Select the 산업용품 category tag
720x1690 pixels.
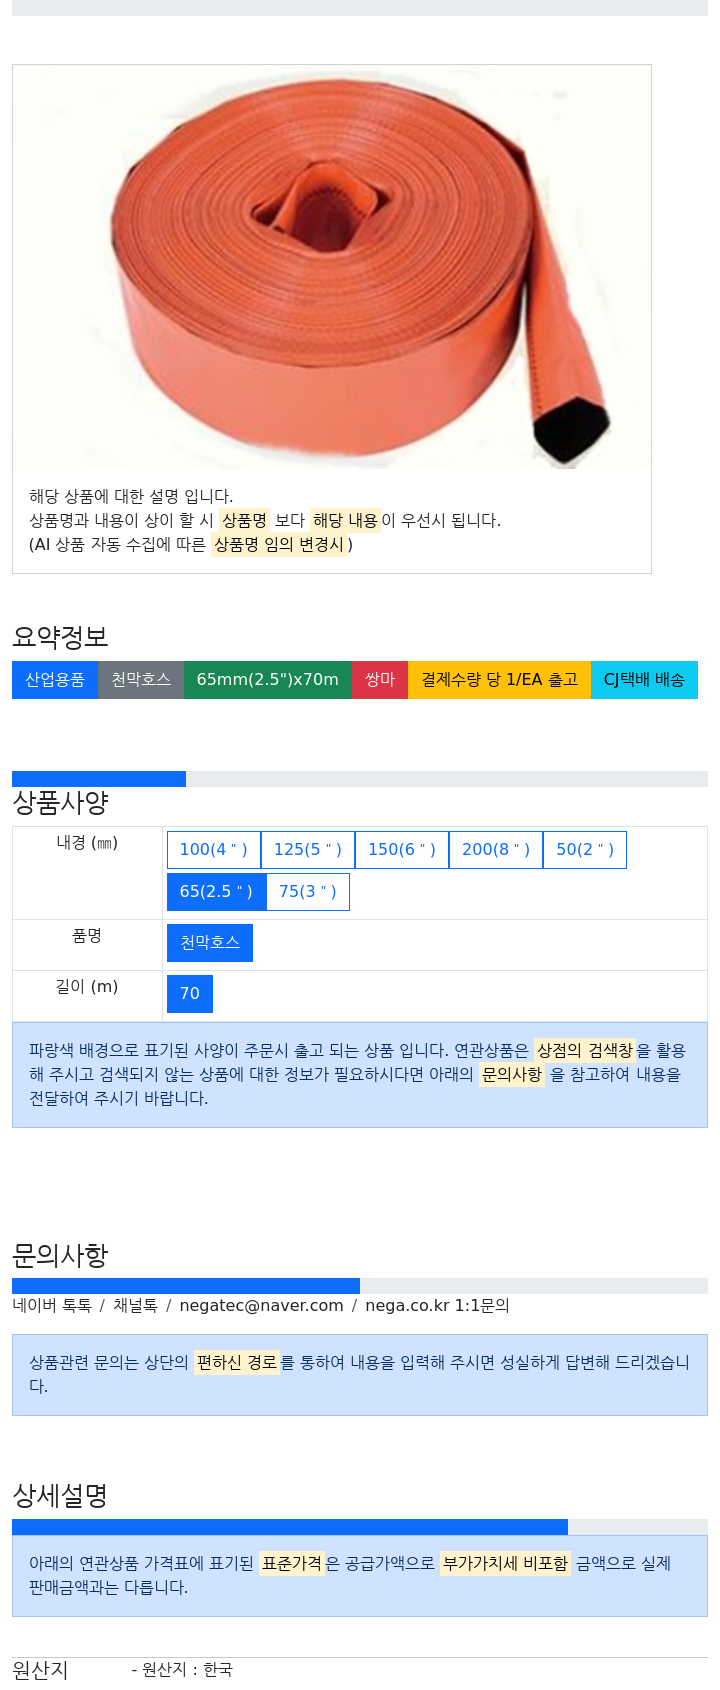55,680
